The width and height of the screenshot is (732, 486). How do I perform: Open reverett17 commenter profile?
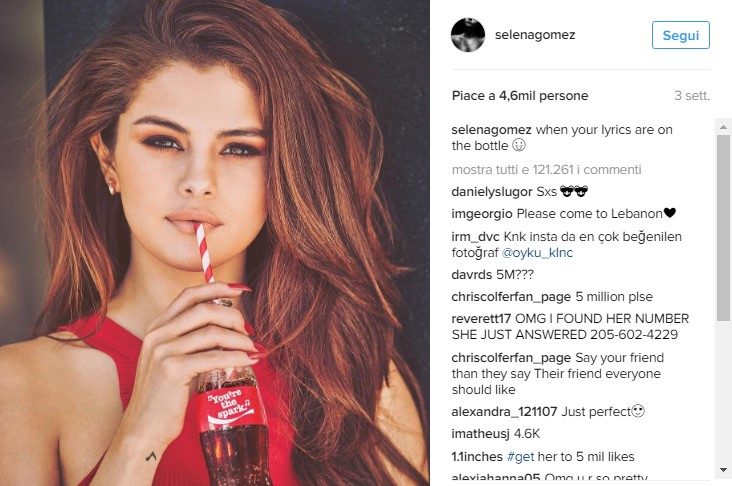pyautogui.click(x=481, y=318)
